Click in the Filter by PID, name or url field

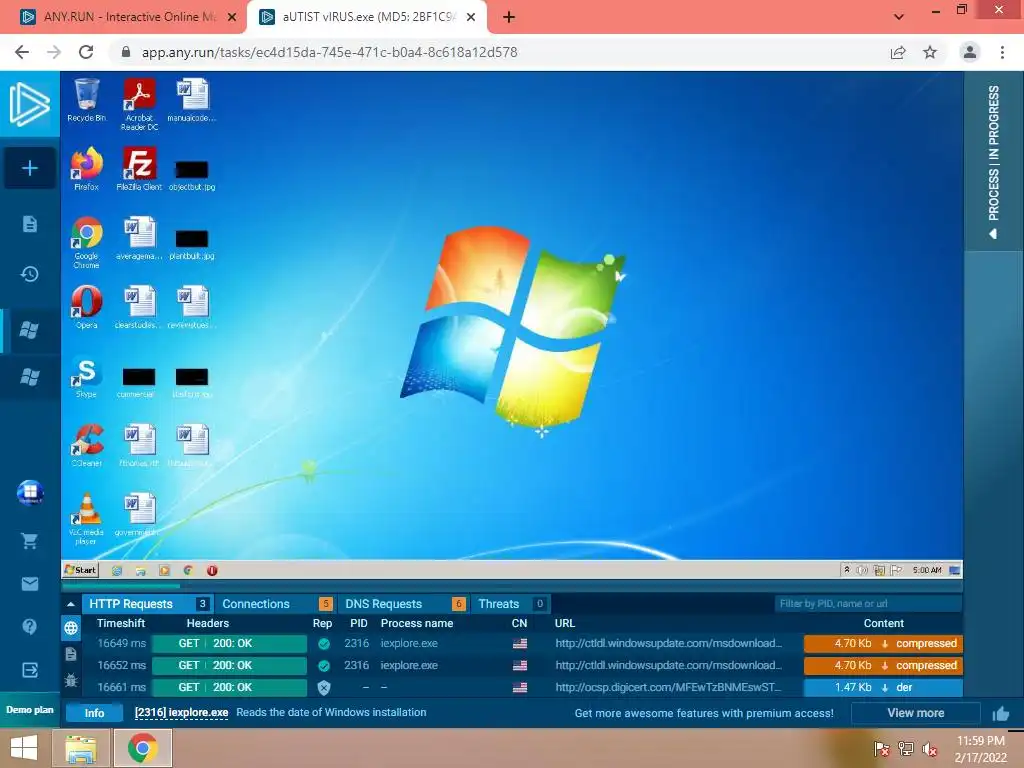868,603
